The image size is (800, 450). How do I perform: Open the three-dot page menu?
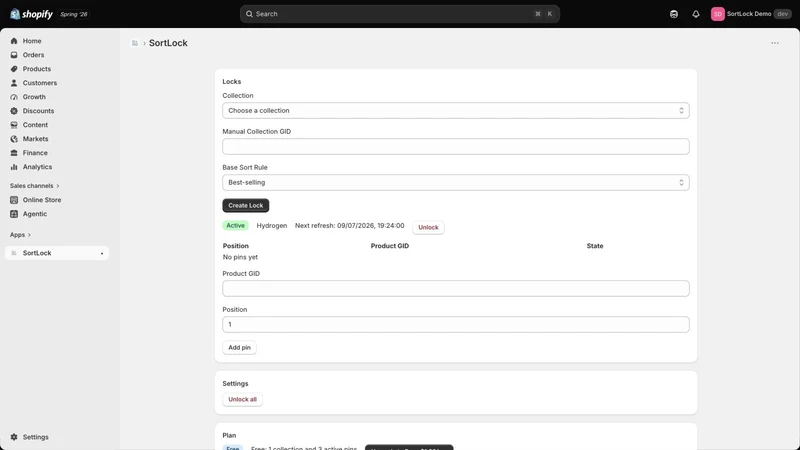(774, 43)
